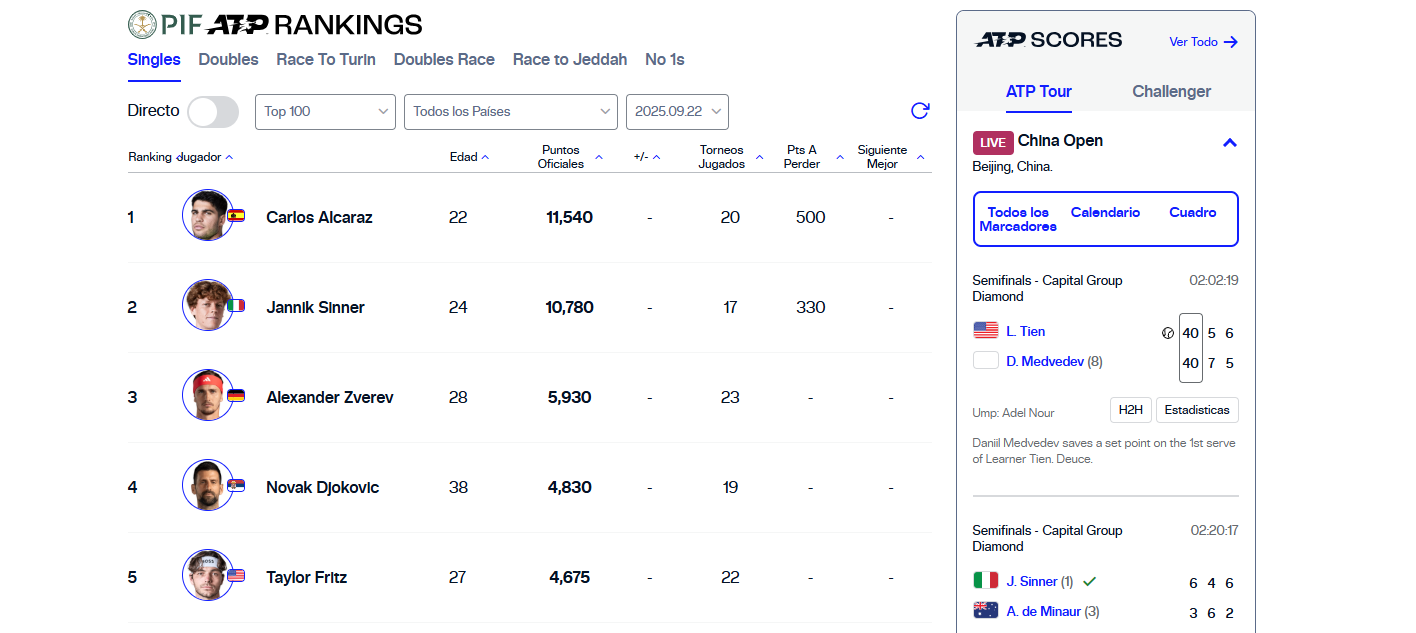The width and height of the screenshot is (1416, 633).
Task: Click the refresh rankings icon
Action: click(x=920, y=111)
